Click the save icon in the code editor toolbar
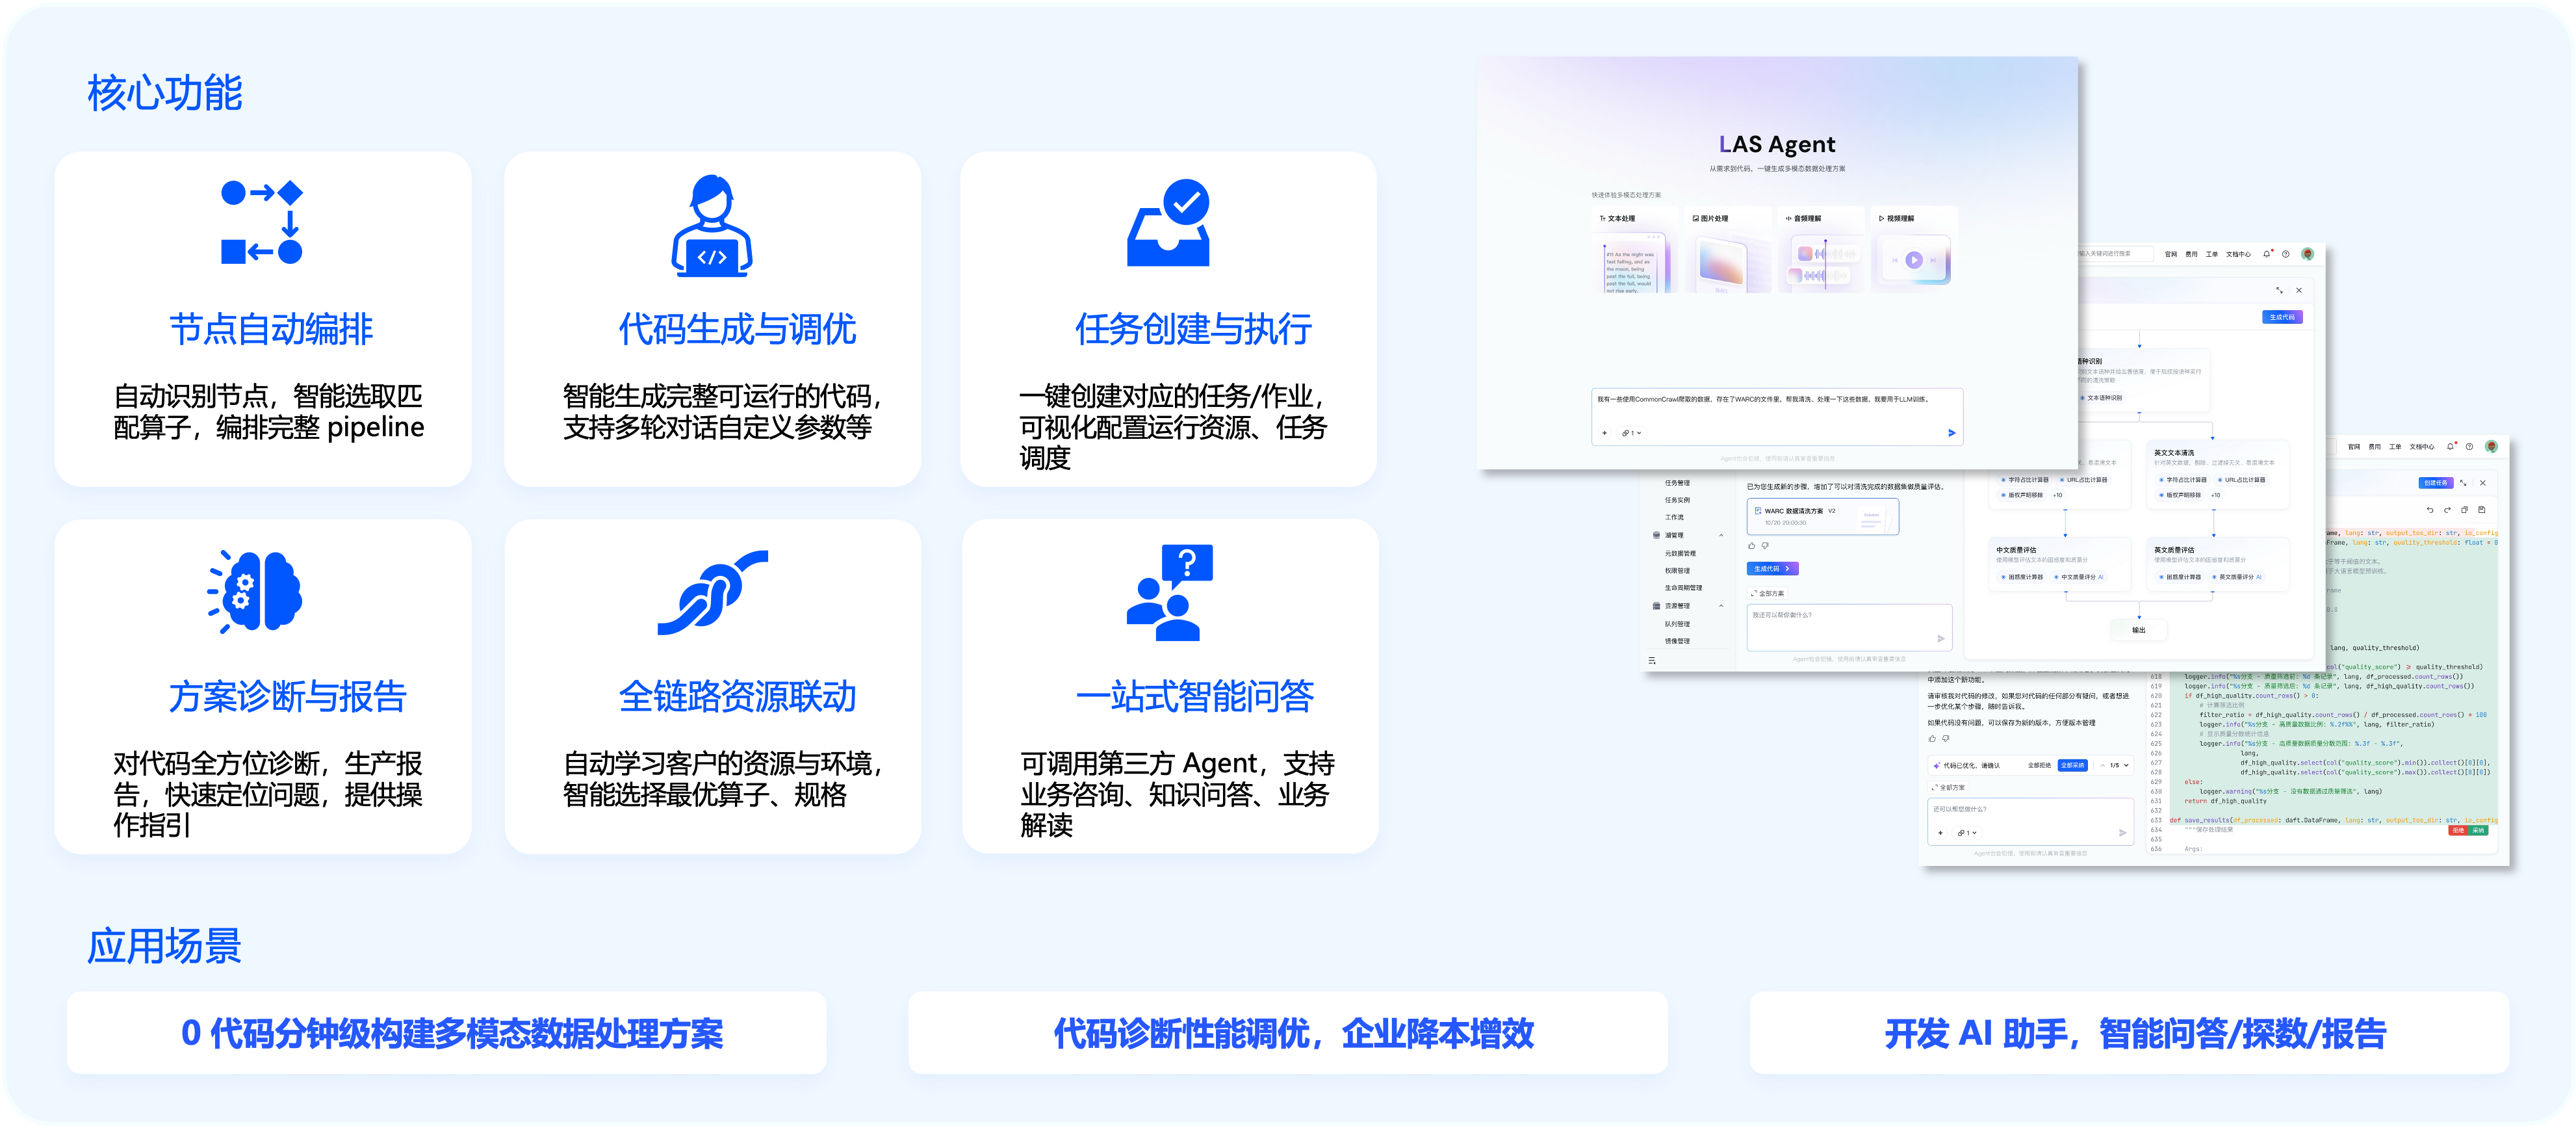The height and width of the screenshot is (1126, 2576). (x=2481, y=510)
